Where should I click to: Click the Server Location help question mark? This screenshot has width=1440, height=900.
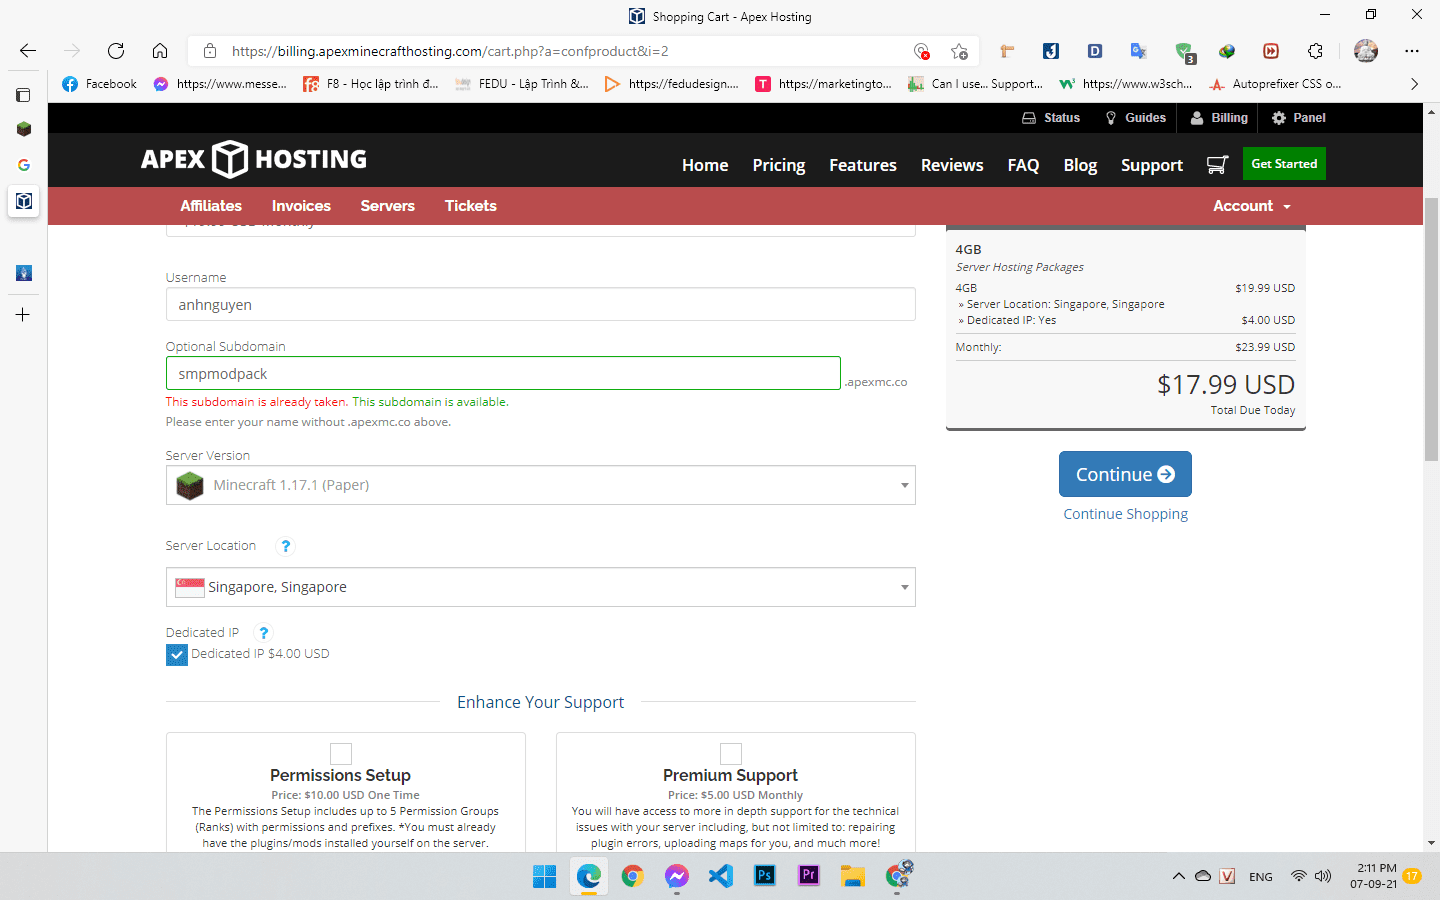[286, 546]
